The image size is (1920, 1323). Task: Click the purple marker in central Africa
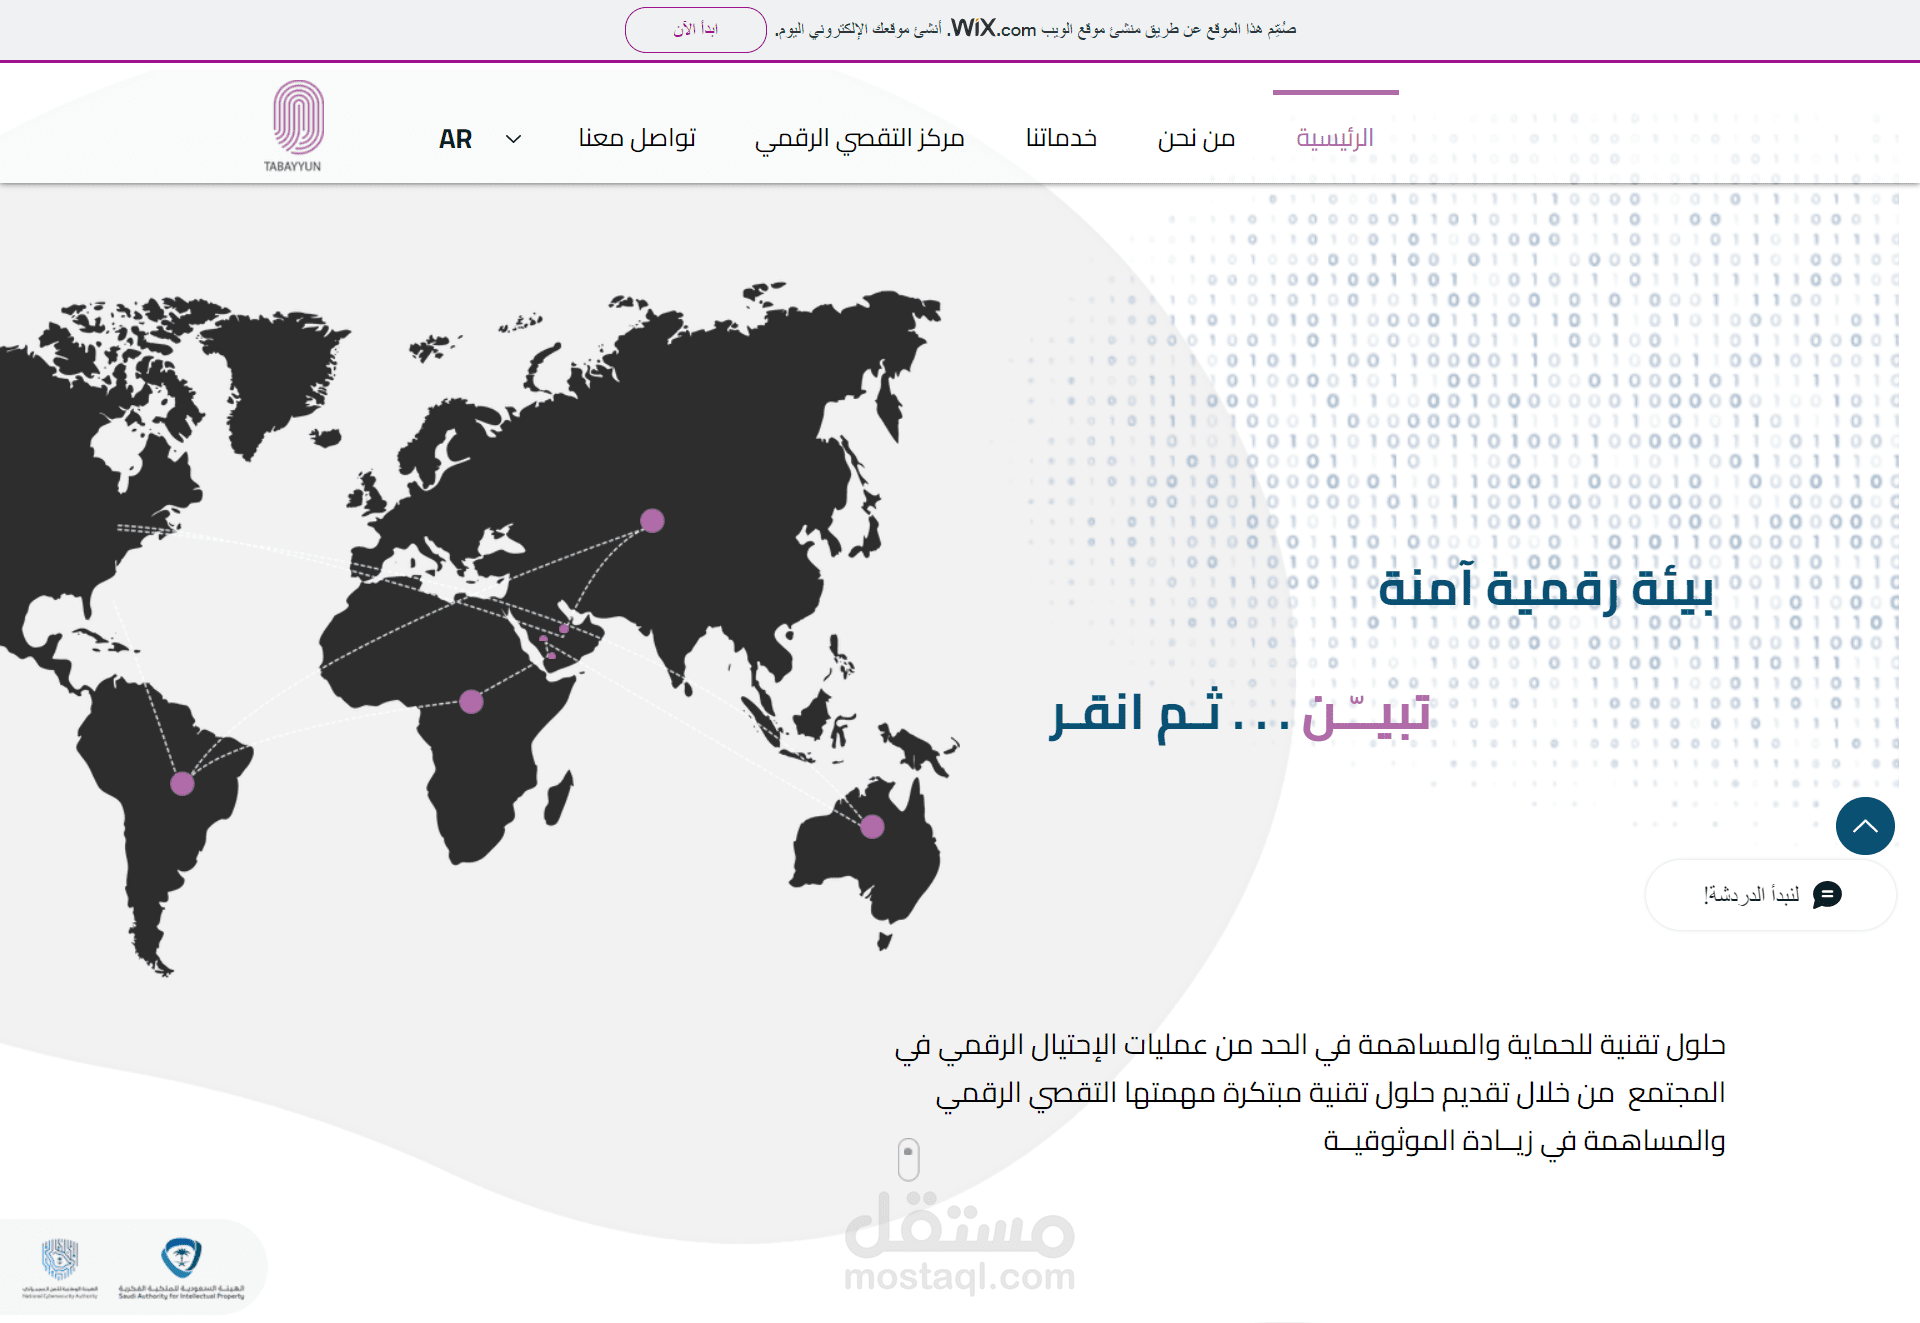(471, 701)
